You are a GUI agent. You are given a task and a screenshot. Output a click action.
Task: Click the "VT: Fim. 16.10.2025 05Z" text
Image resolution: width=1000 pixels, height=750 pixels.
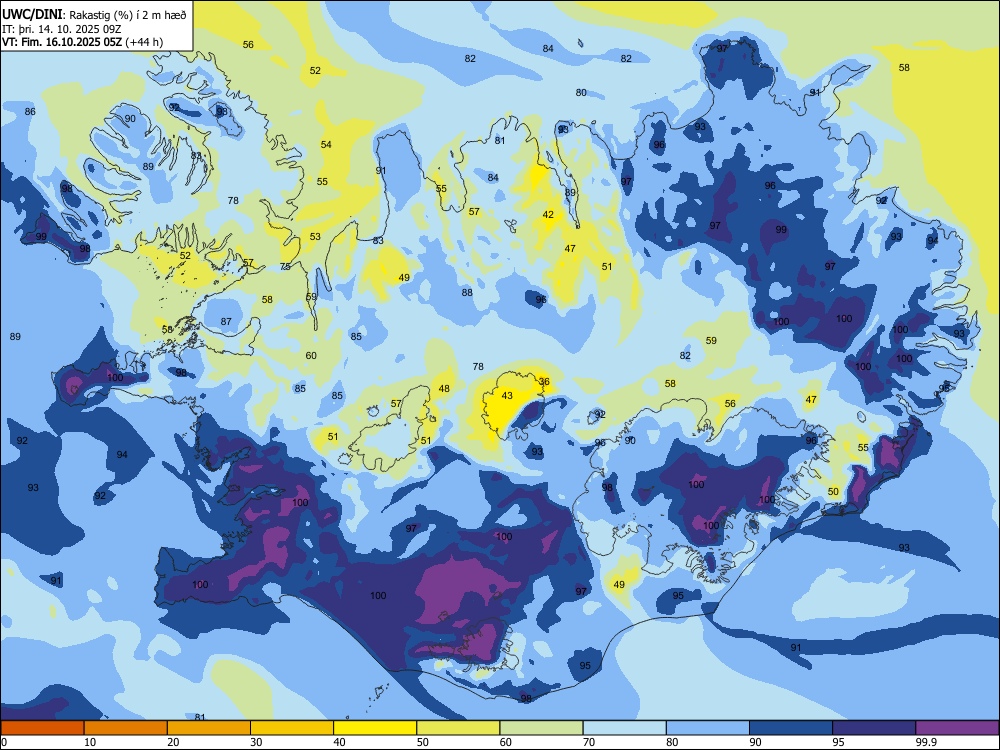click(x=62, y=42)
